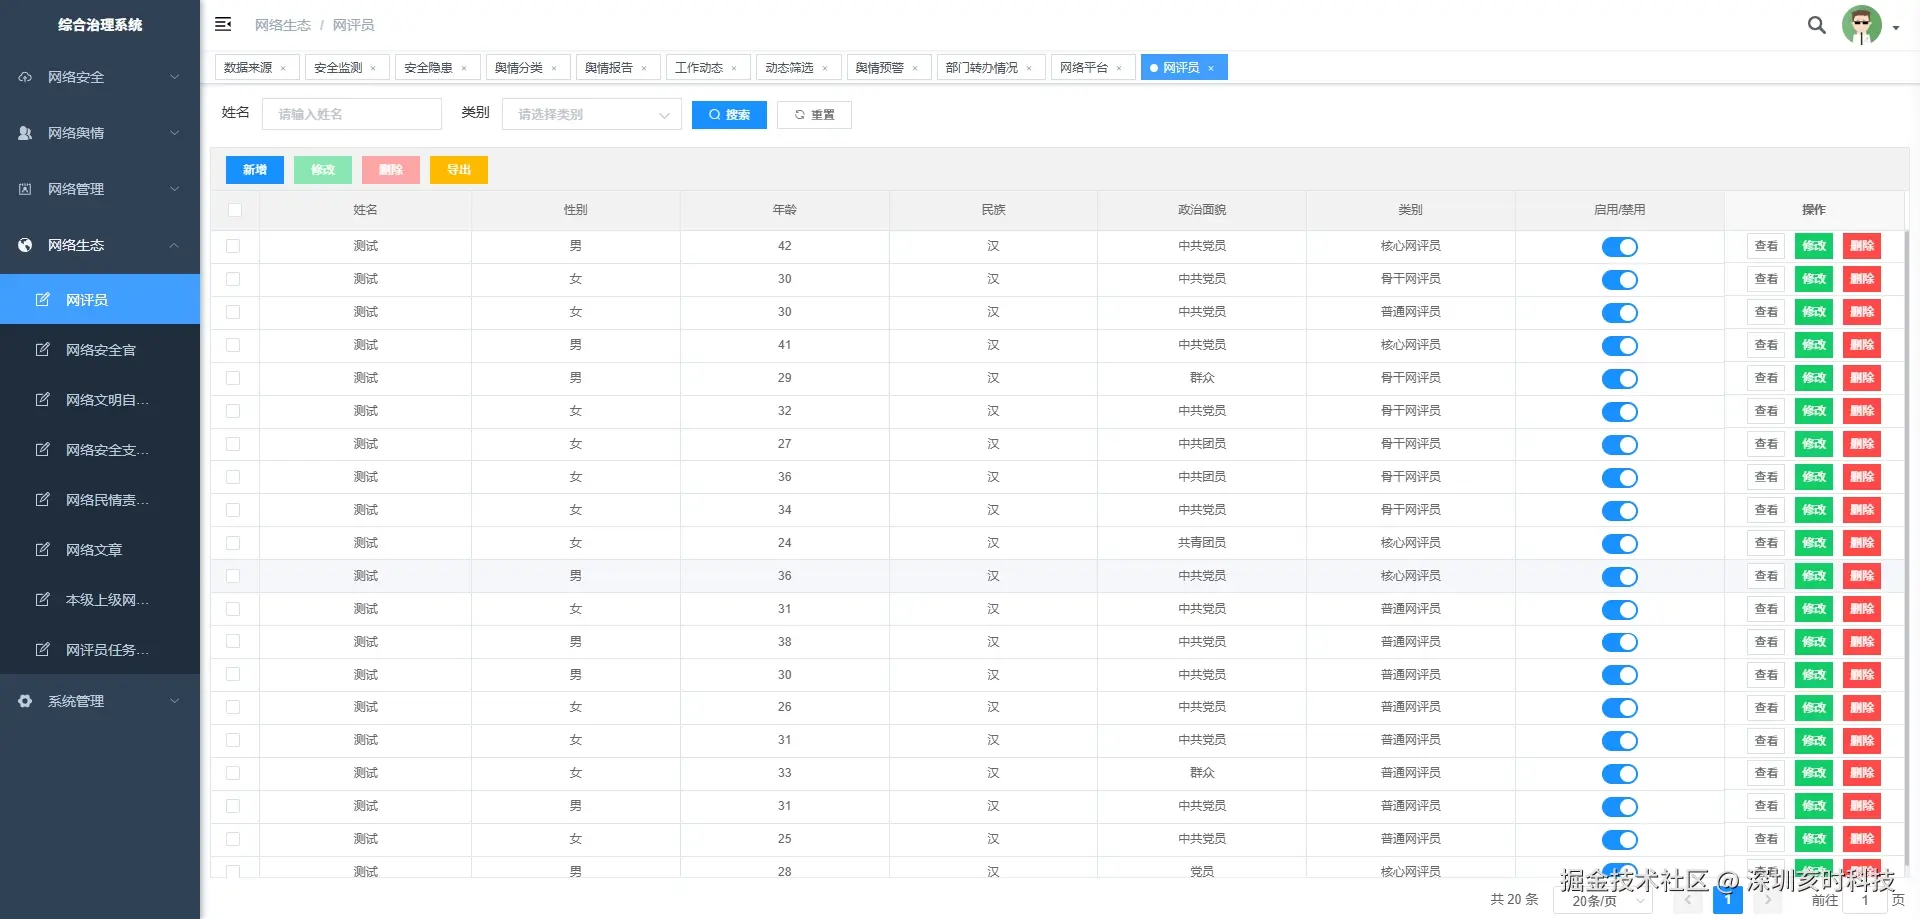Open 本级上级网… sidebar item
Image resolution: width=1920 pixels, height=919 pixels.
coord(100,599)
